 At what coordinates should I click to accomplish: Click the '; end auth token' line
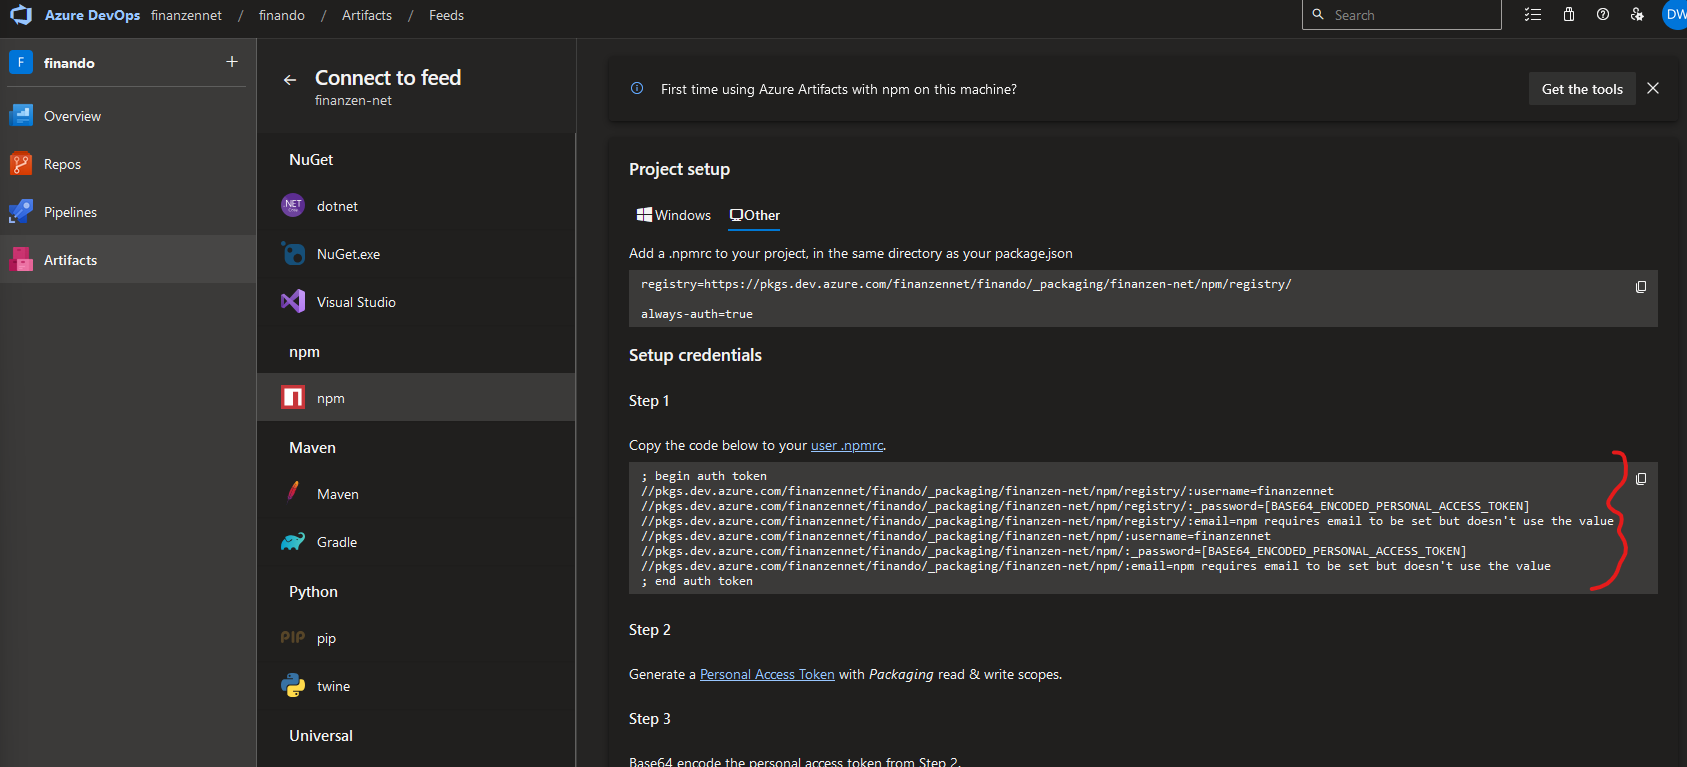pos(697,581)
